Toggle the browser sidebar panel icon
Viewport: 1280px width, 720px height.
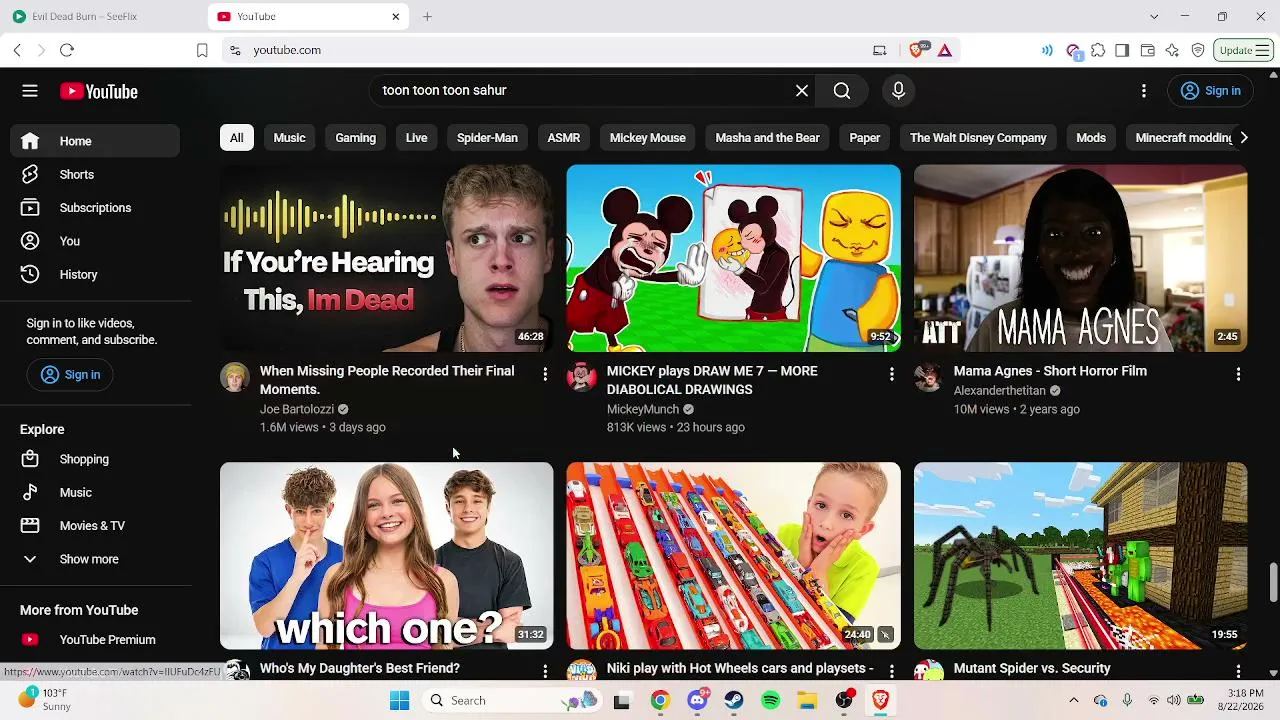pyautogui.click(x=1122, y=50)
